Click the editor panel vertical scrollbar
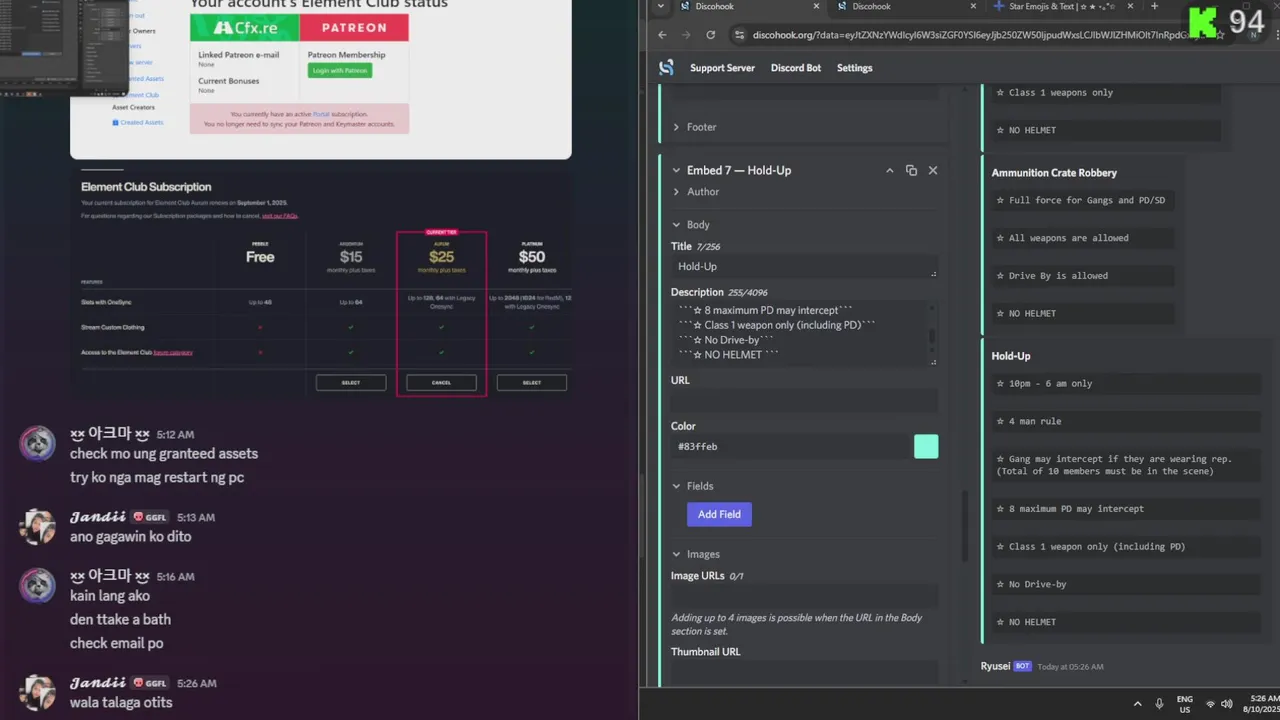The width and height of the screenshot is (1280, 720). coord(965,525)
